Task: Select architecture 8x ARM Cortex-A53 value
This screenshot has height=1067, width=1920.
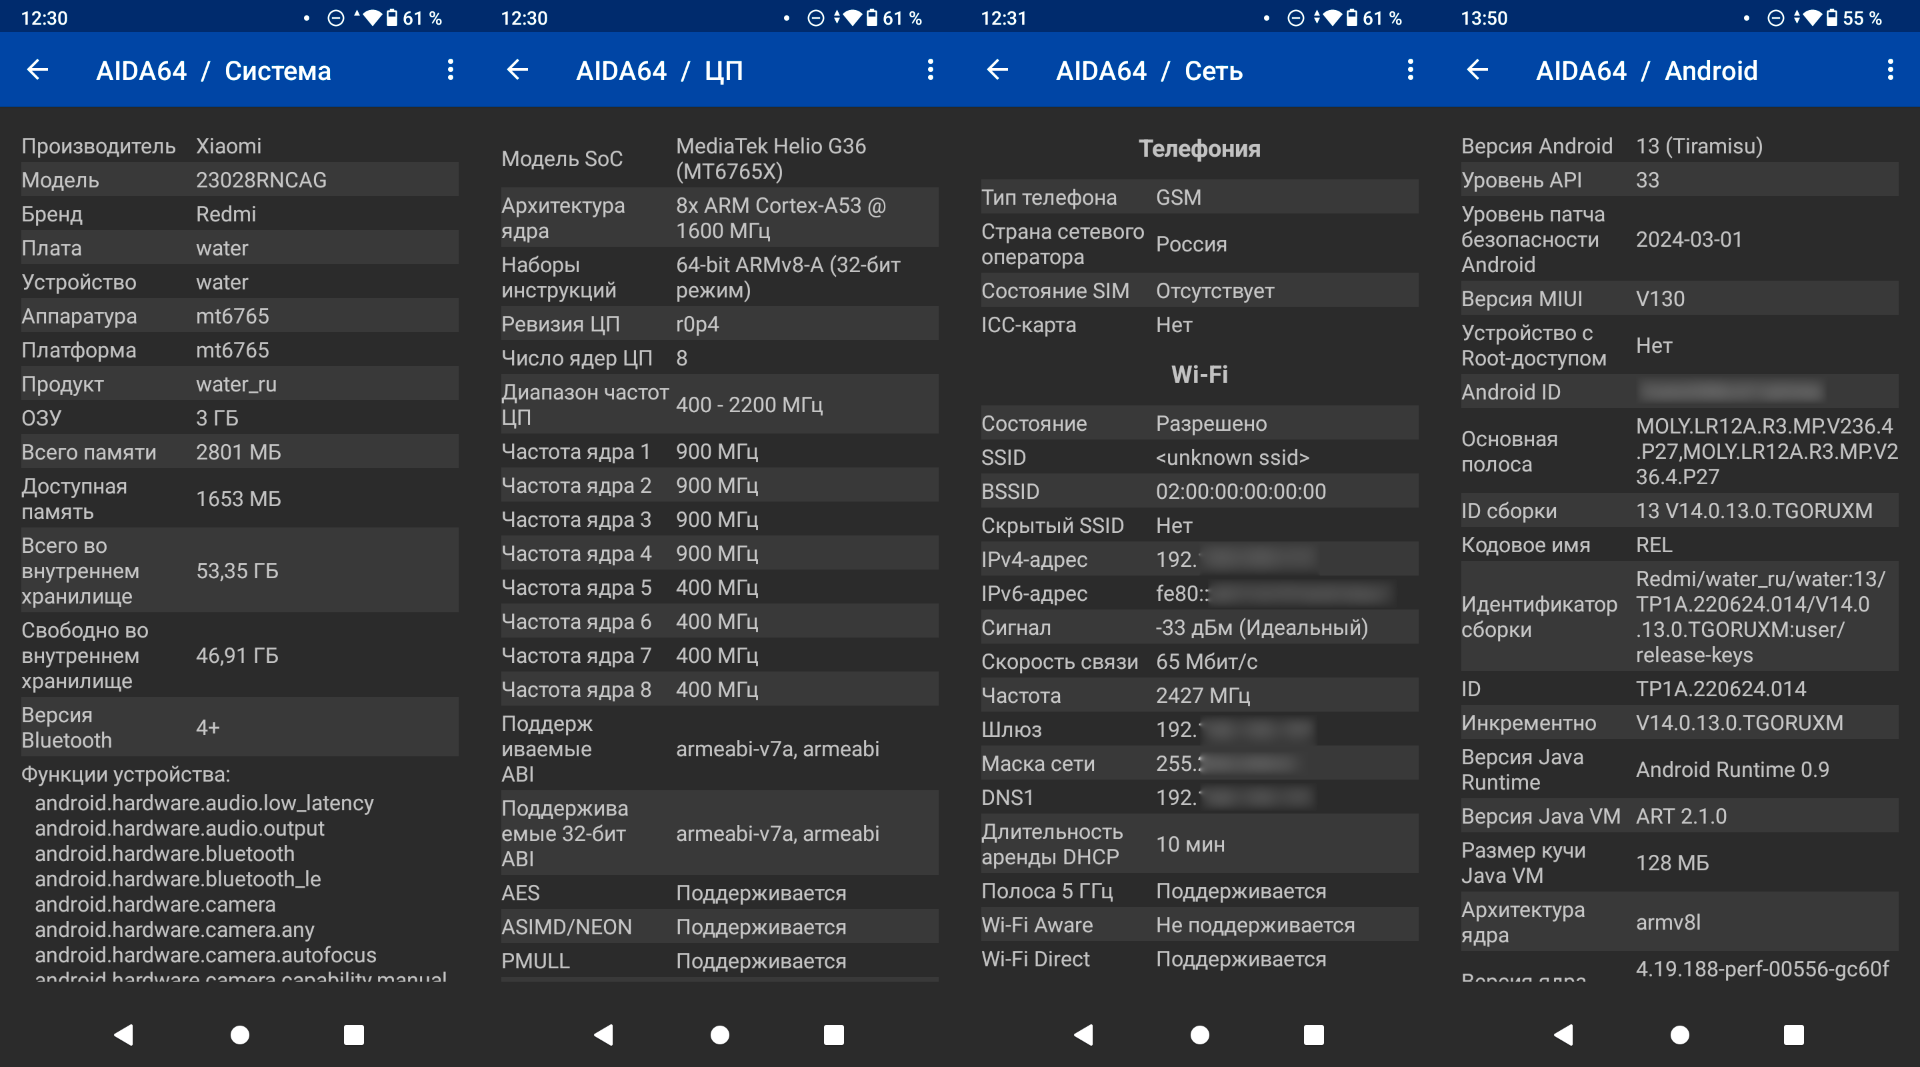Action: coord(781,218)
